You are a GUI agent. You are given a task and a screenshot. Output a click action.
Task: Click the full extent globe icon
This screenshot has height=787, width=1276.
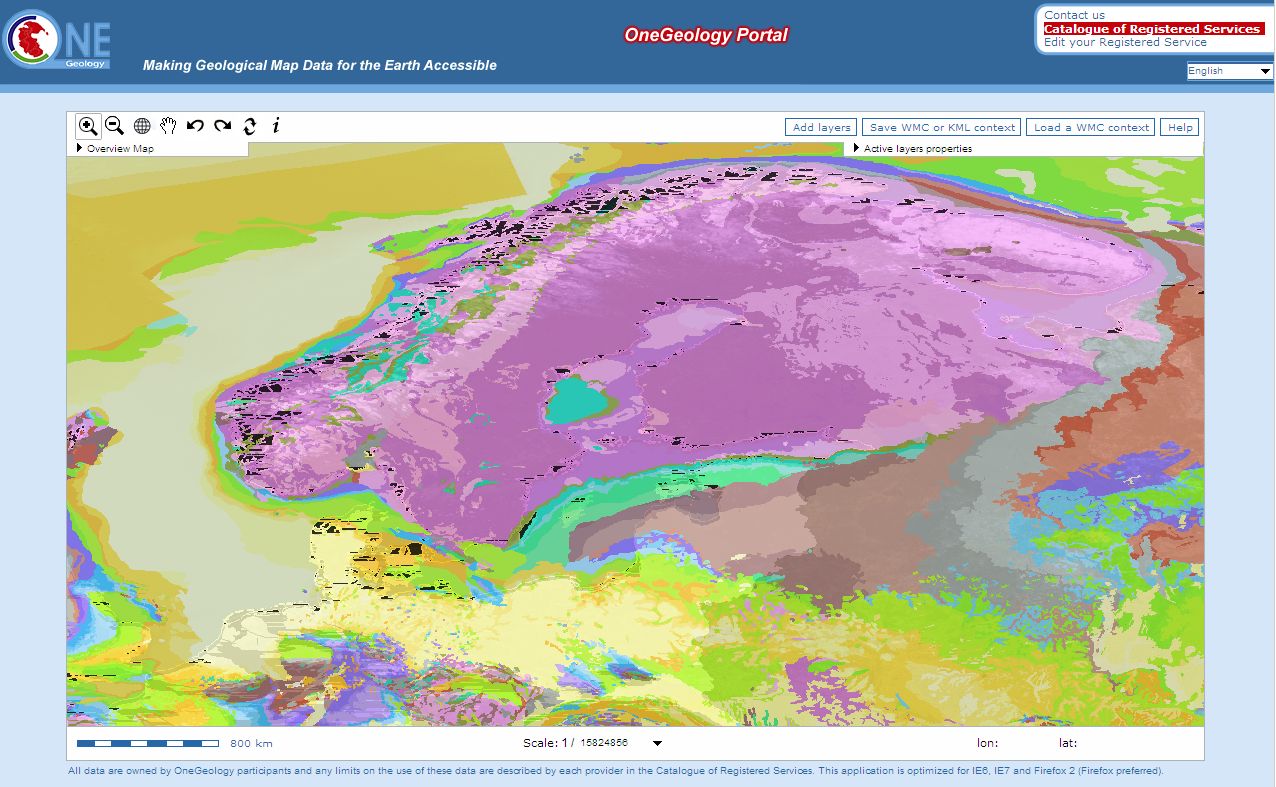[142, 126]
